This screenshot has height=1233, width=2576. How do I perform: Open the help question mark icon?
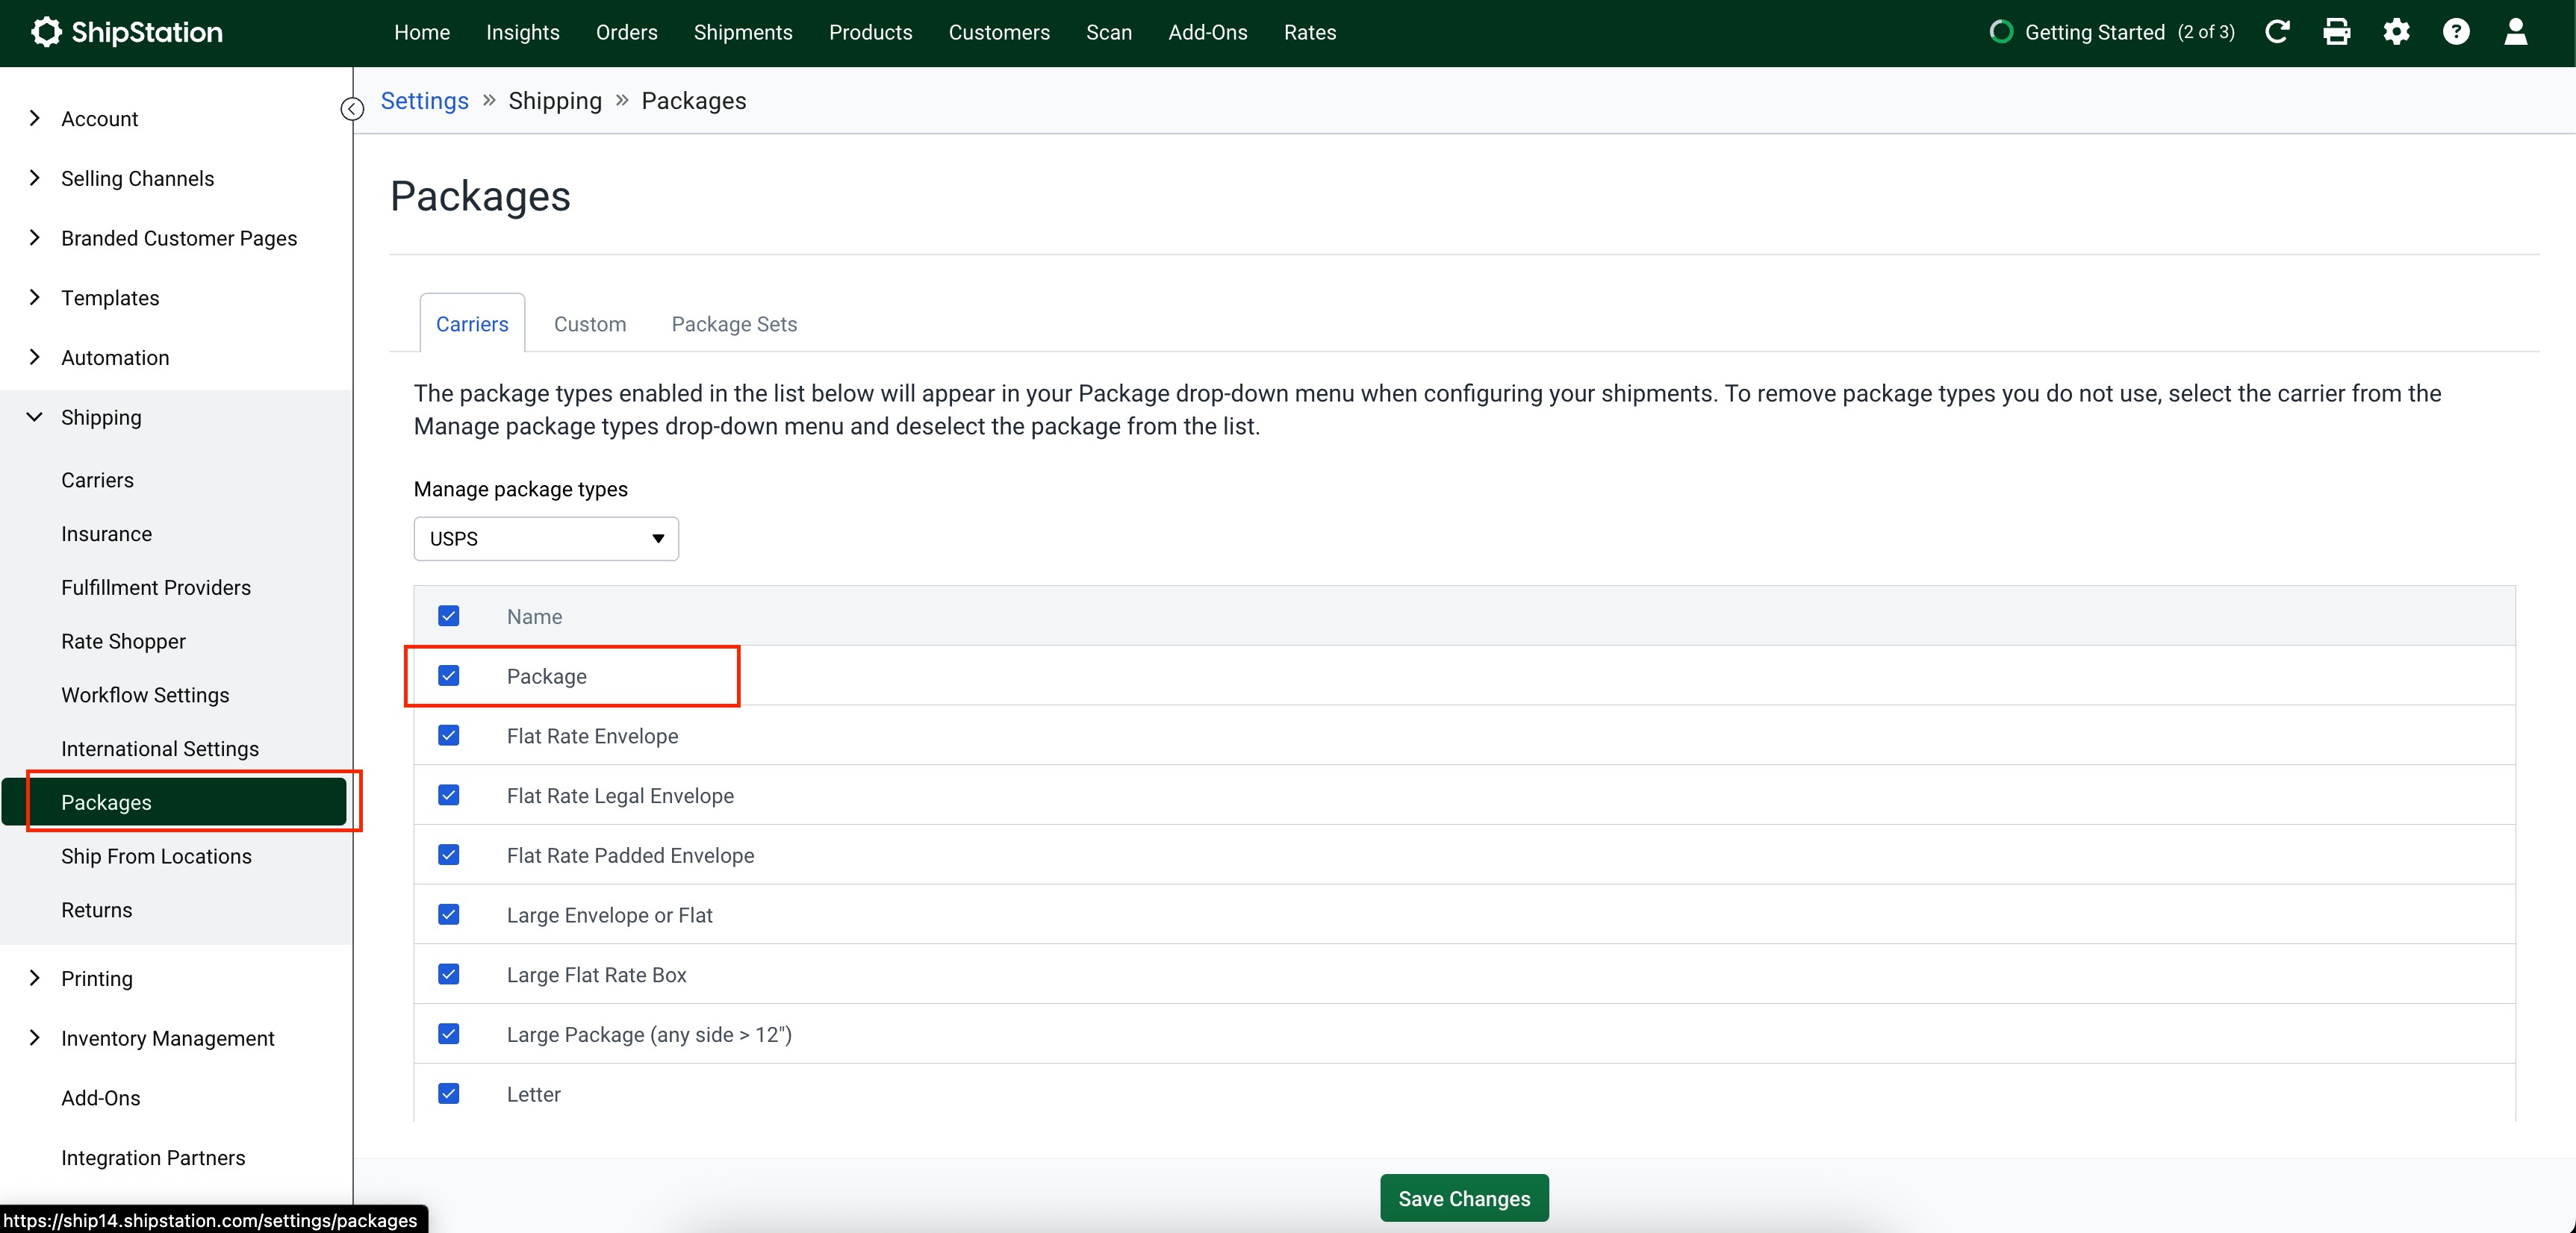[x=2456, y=32]
